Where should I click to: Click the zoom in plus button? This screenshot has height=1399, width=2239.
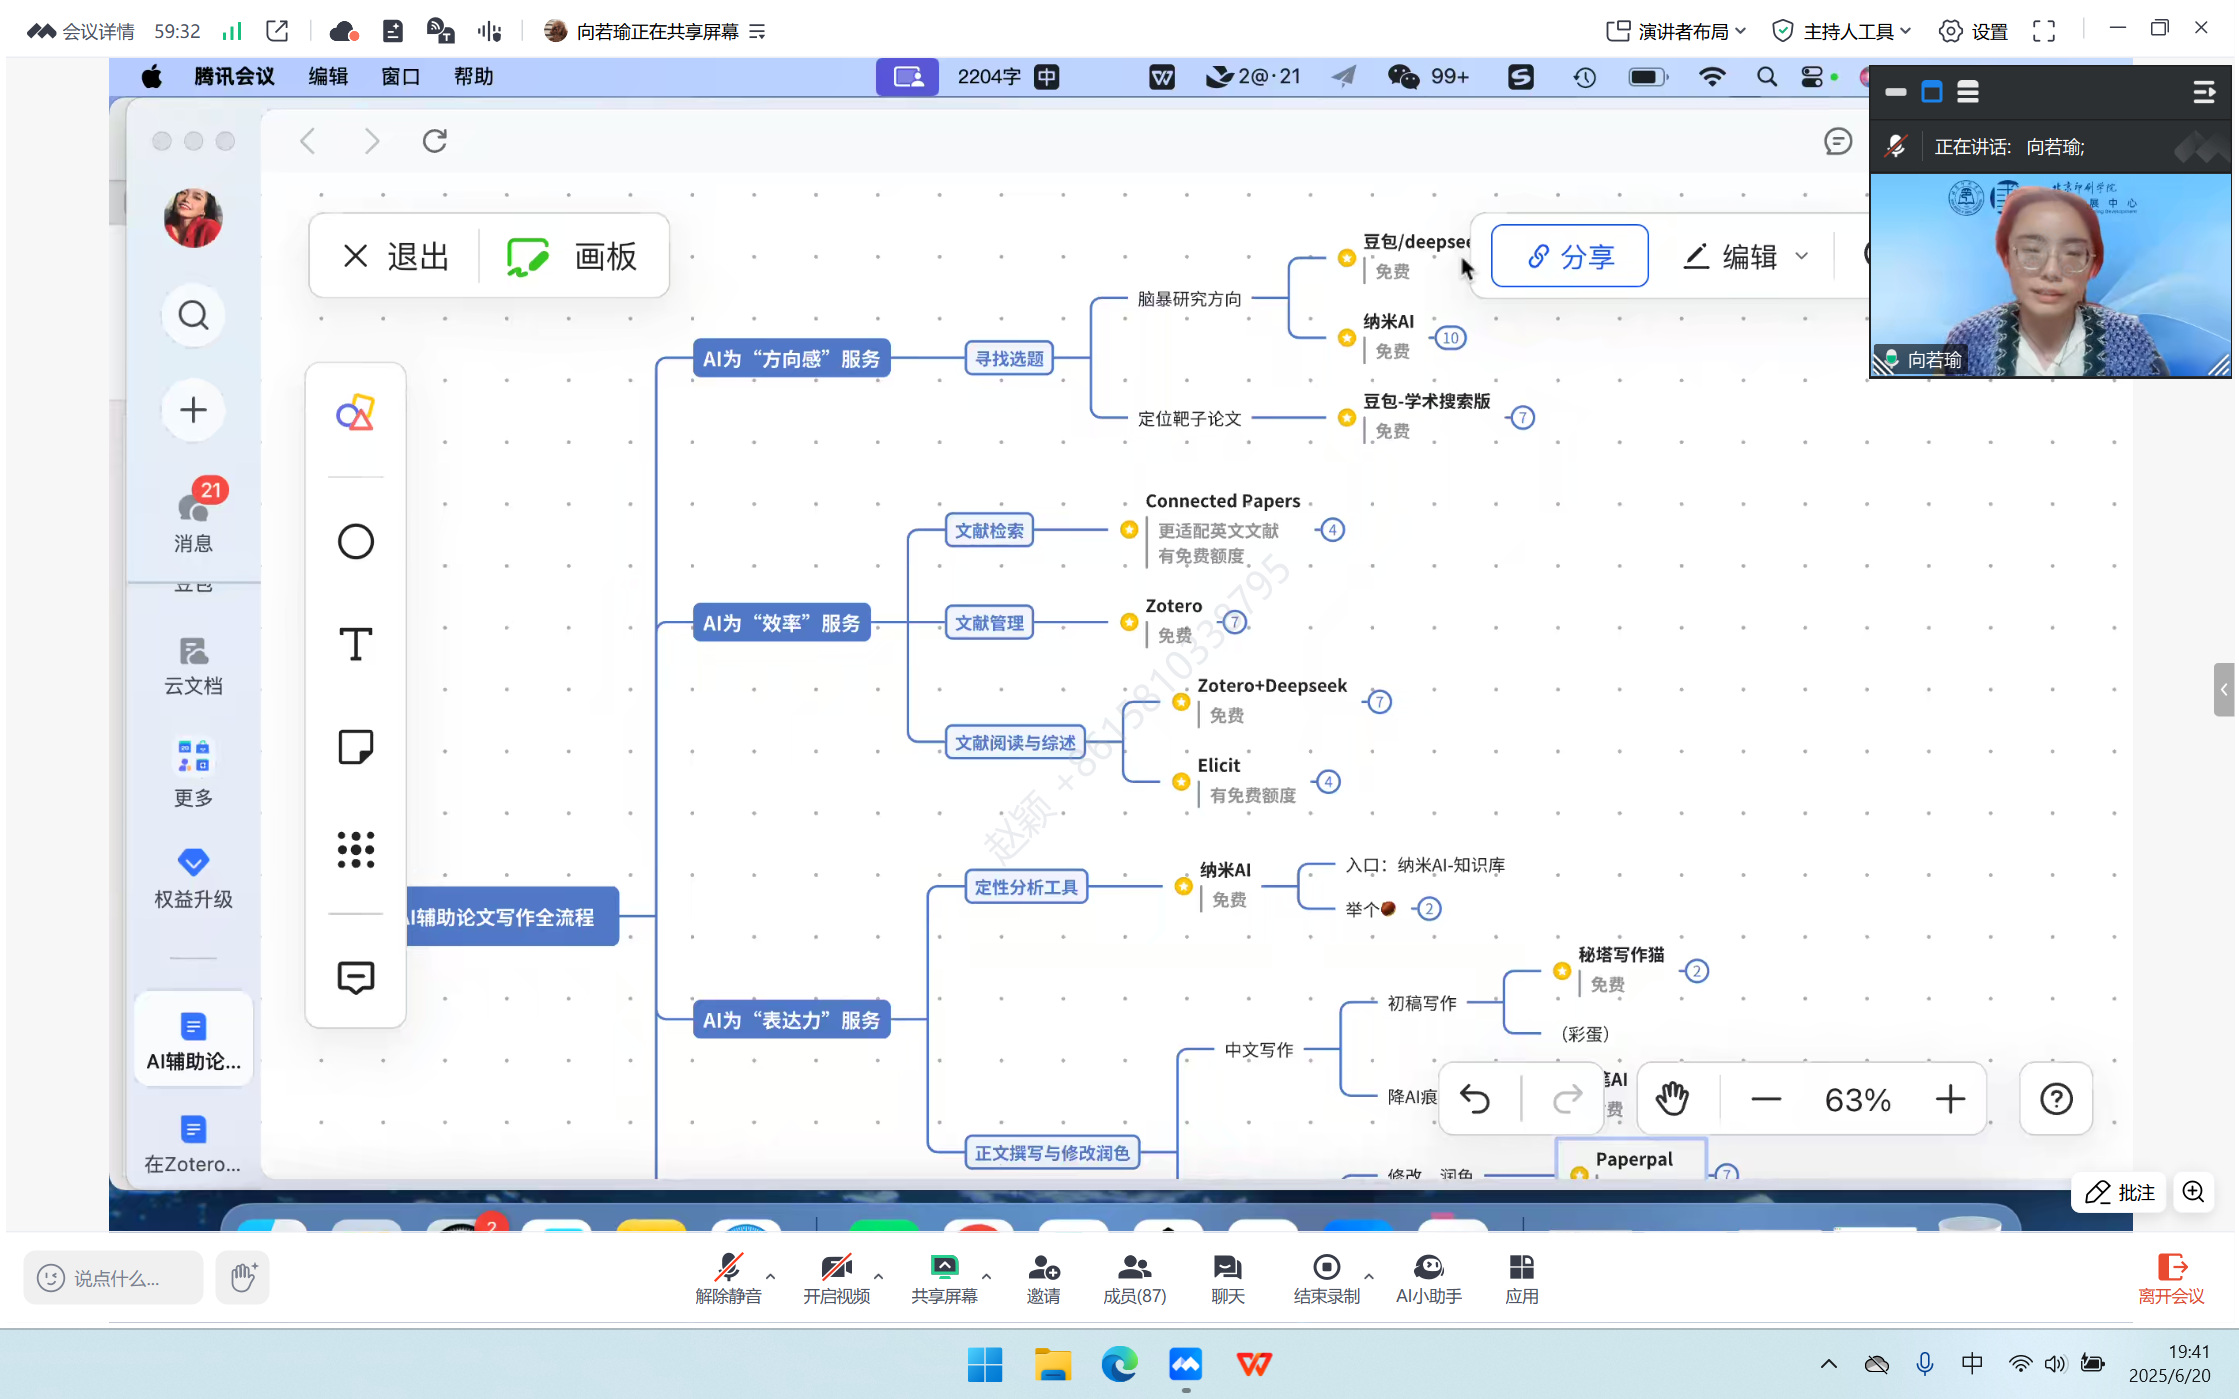click(1949, 1099)
